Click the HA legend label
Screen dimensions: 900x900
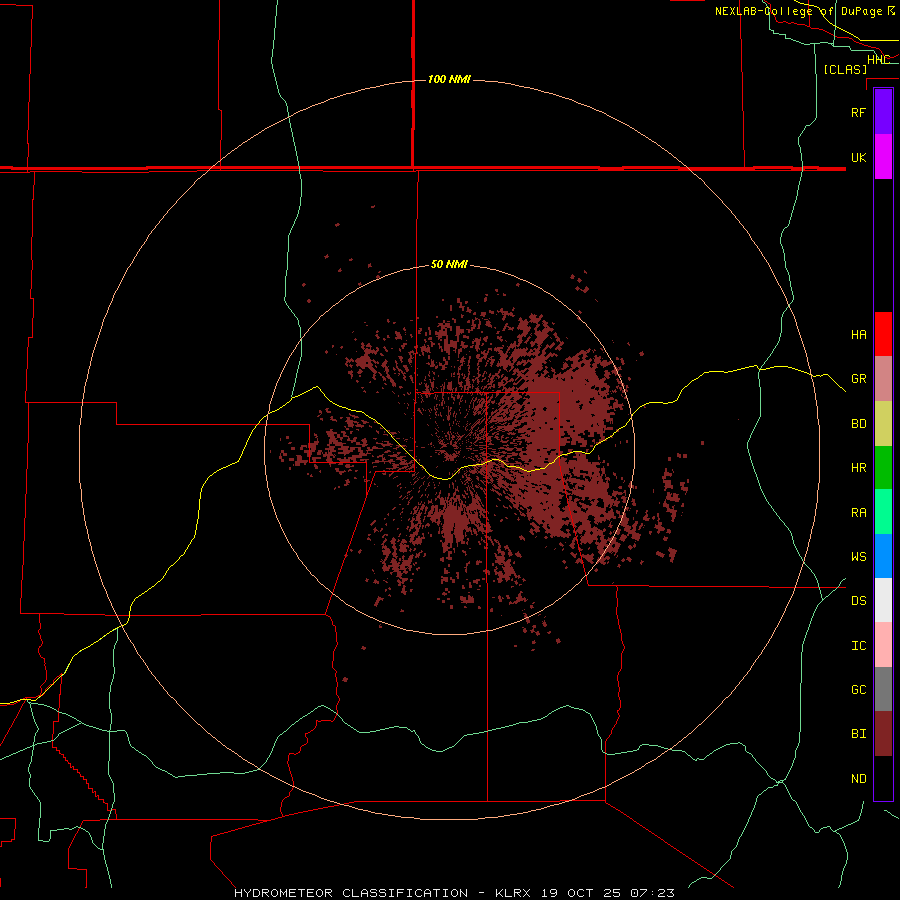(x=859, y=335)
